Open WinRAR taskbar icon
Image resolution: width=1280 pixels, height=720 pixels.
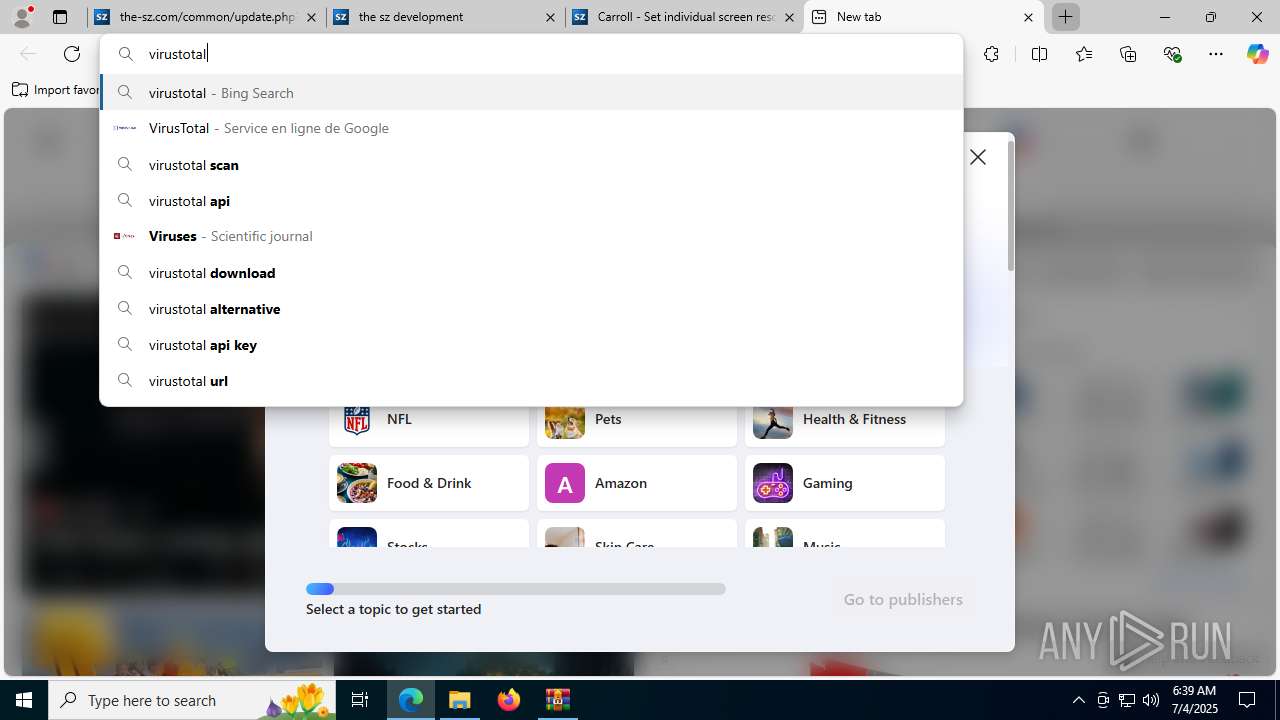(557, 700)
